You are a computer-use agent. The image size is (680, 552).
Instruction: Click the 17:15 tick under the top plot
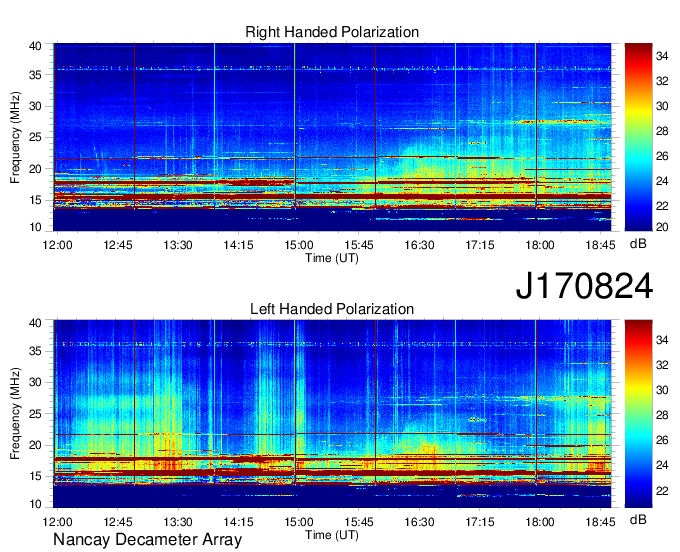click(x=480, y=245)
